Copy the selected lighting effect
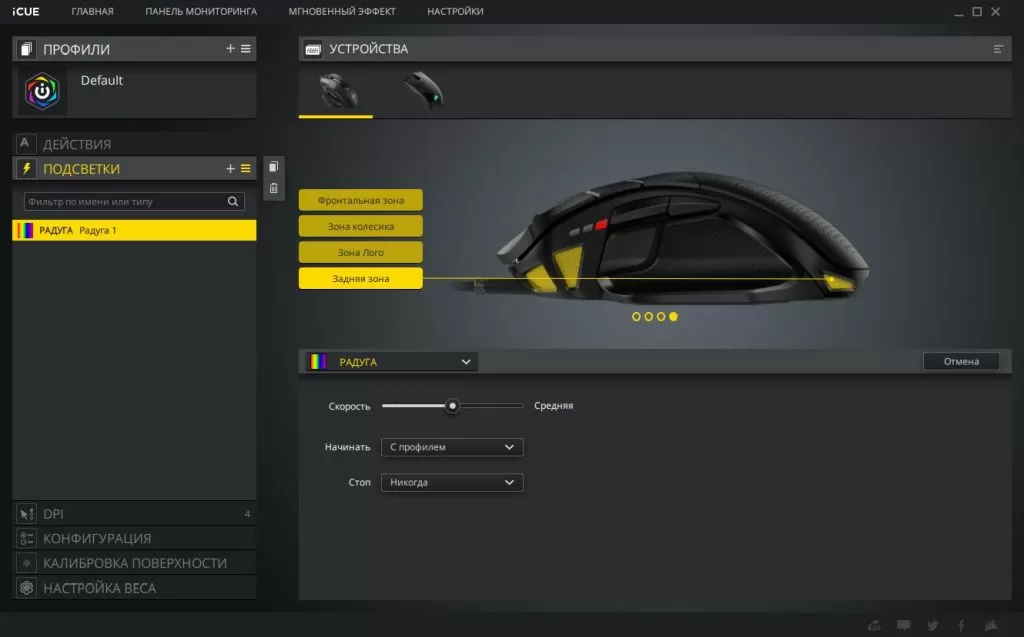Image resolution: width=1024 pixels, height=637 pixels. (x=274, y=167)
